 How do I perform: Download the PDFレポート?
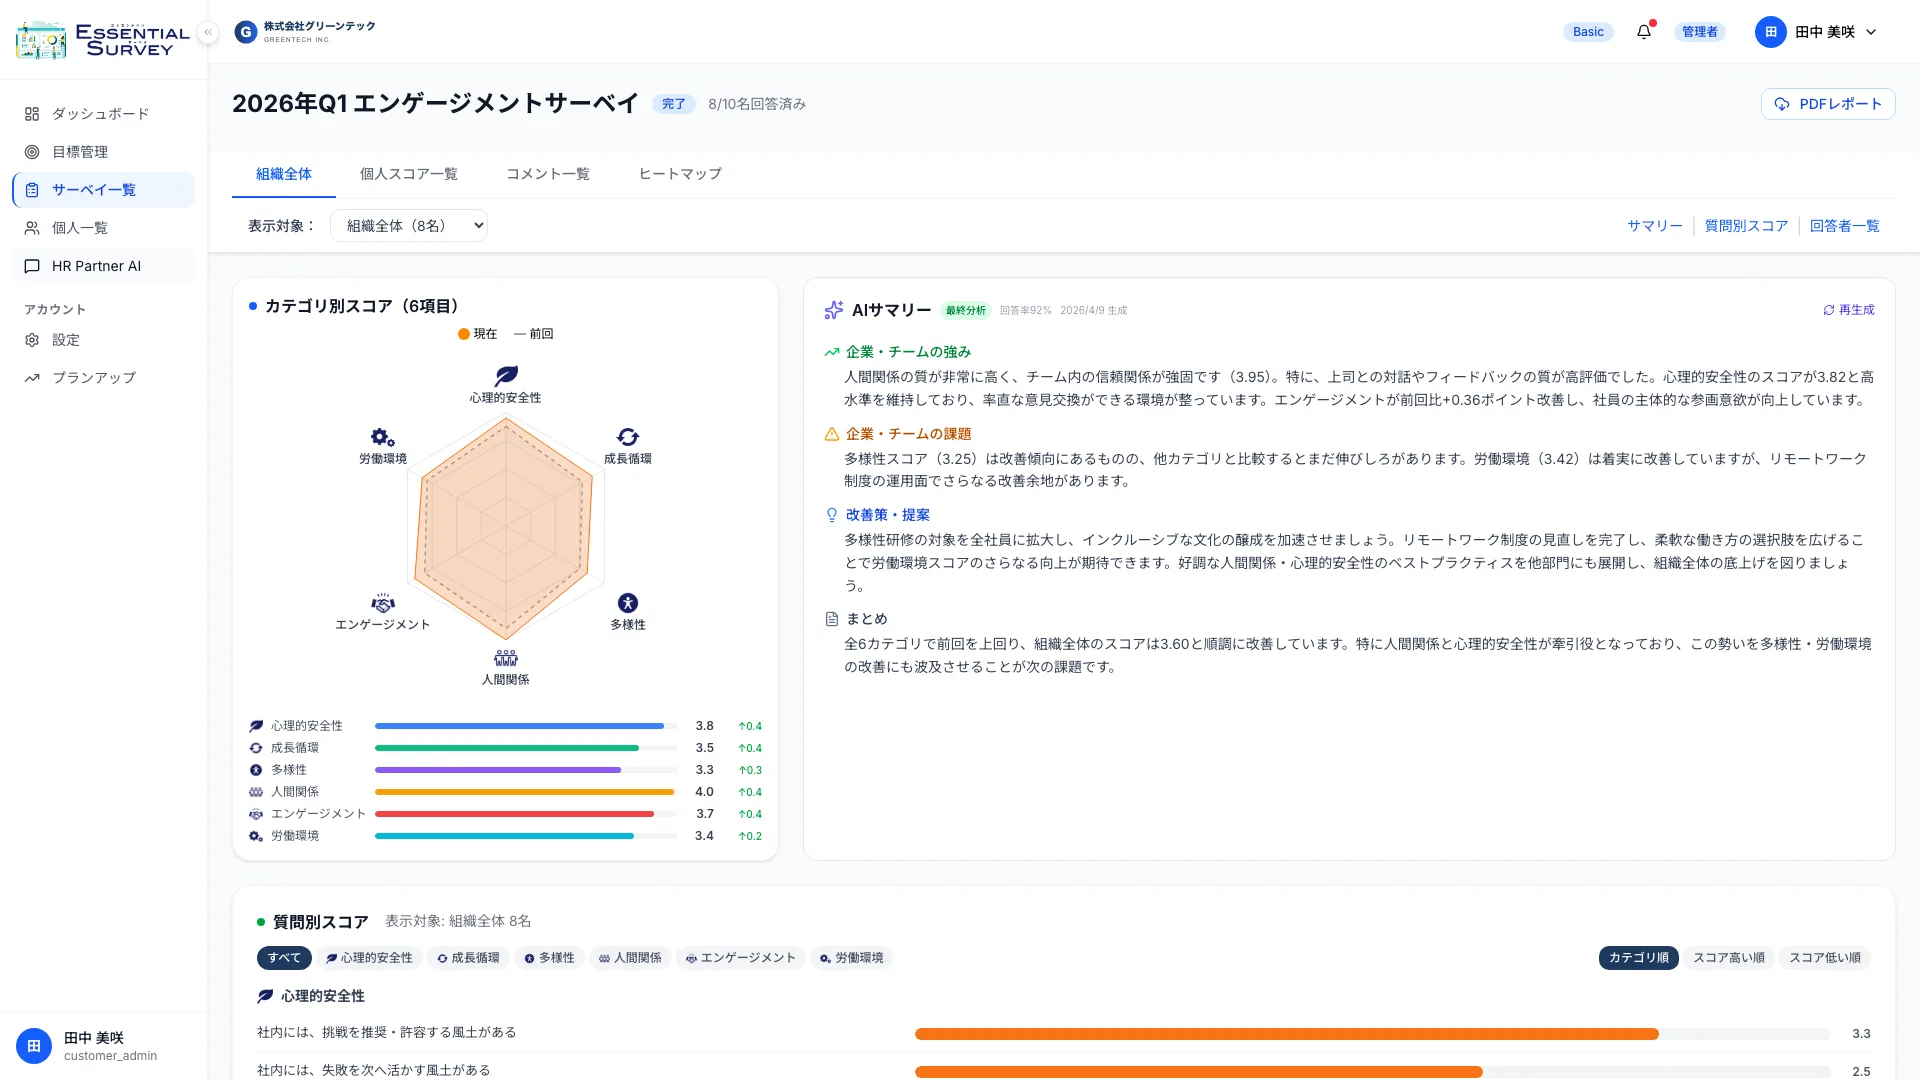click(x=1828, y=104)
